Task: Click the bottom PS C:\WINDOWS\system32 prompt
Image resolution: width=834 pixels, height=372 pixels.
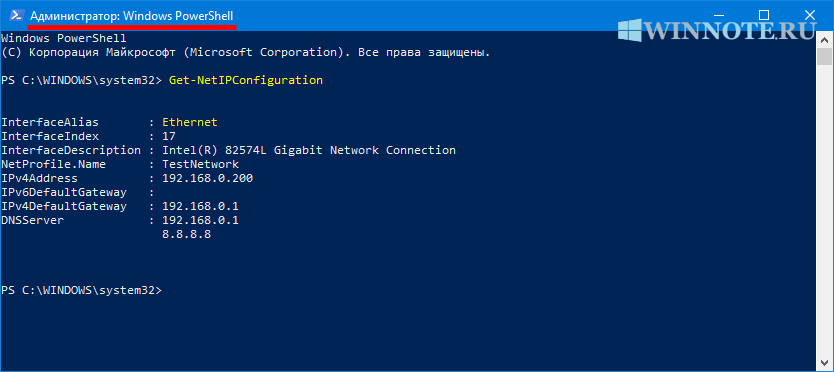Action: (x=81, y=291)
